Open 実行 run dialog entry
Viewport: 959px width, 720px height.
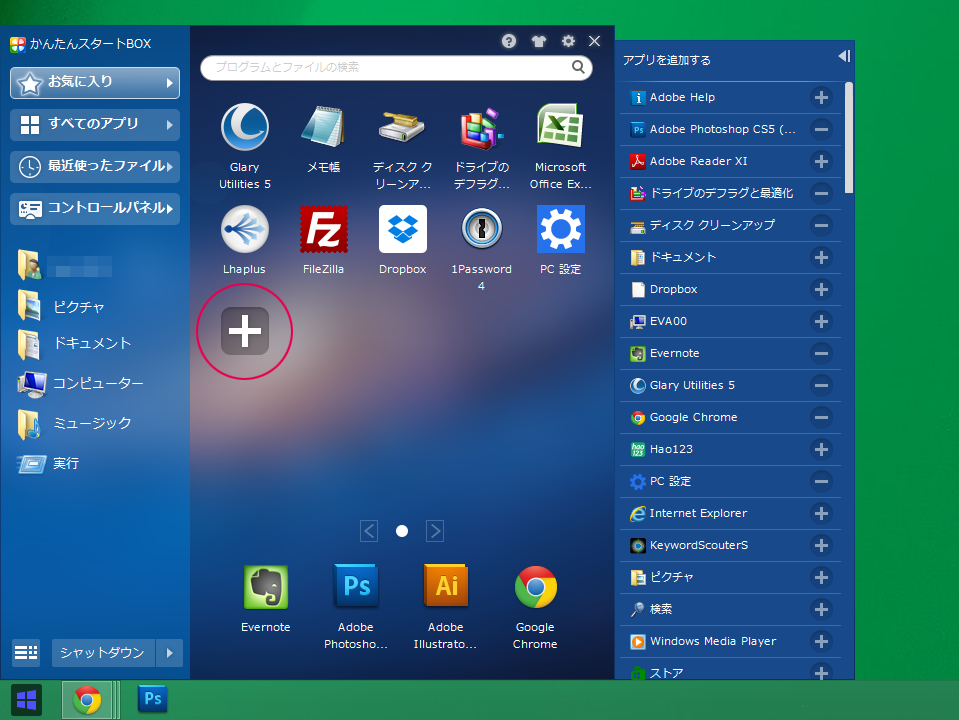tap(49, 464)
